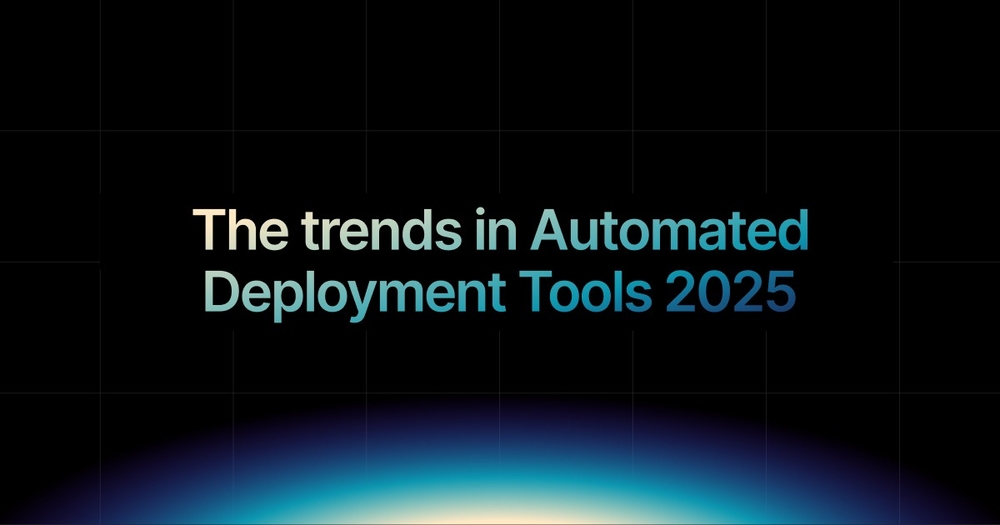Image resolution: width=1000 pixels, height=525 pixels.
Task: Click the headline "The trends in Automated"
Action: tap(501, 230)
